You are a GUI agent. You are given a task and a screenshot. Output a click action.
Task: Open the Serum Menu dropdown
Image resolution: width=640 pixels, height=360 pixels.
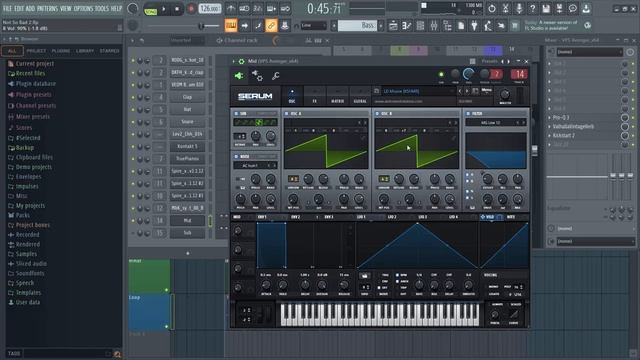click(x=486, y=91)
